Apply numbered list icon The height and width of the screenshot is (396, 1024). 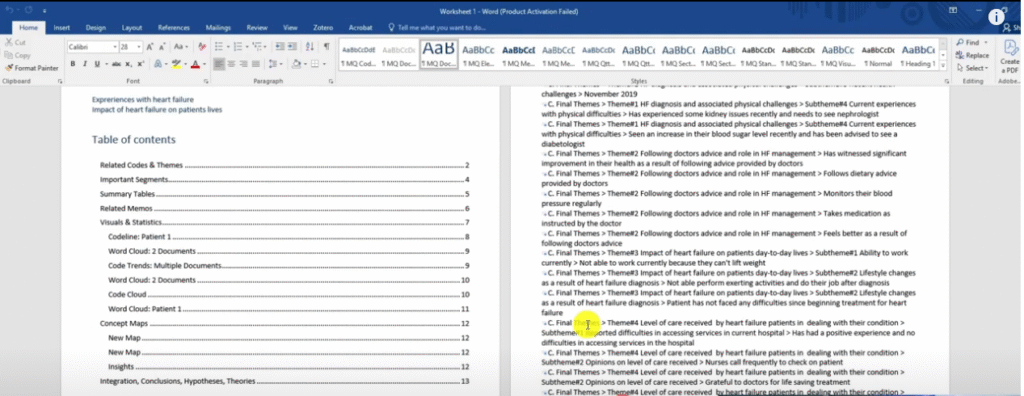[x=238, y=47]
